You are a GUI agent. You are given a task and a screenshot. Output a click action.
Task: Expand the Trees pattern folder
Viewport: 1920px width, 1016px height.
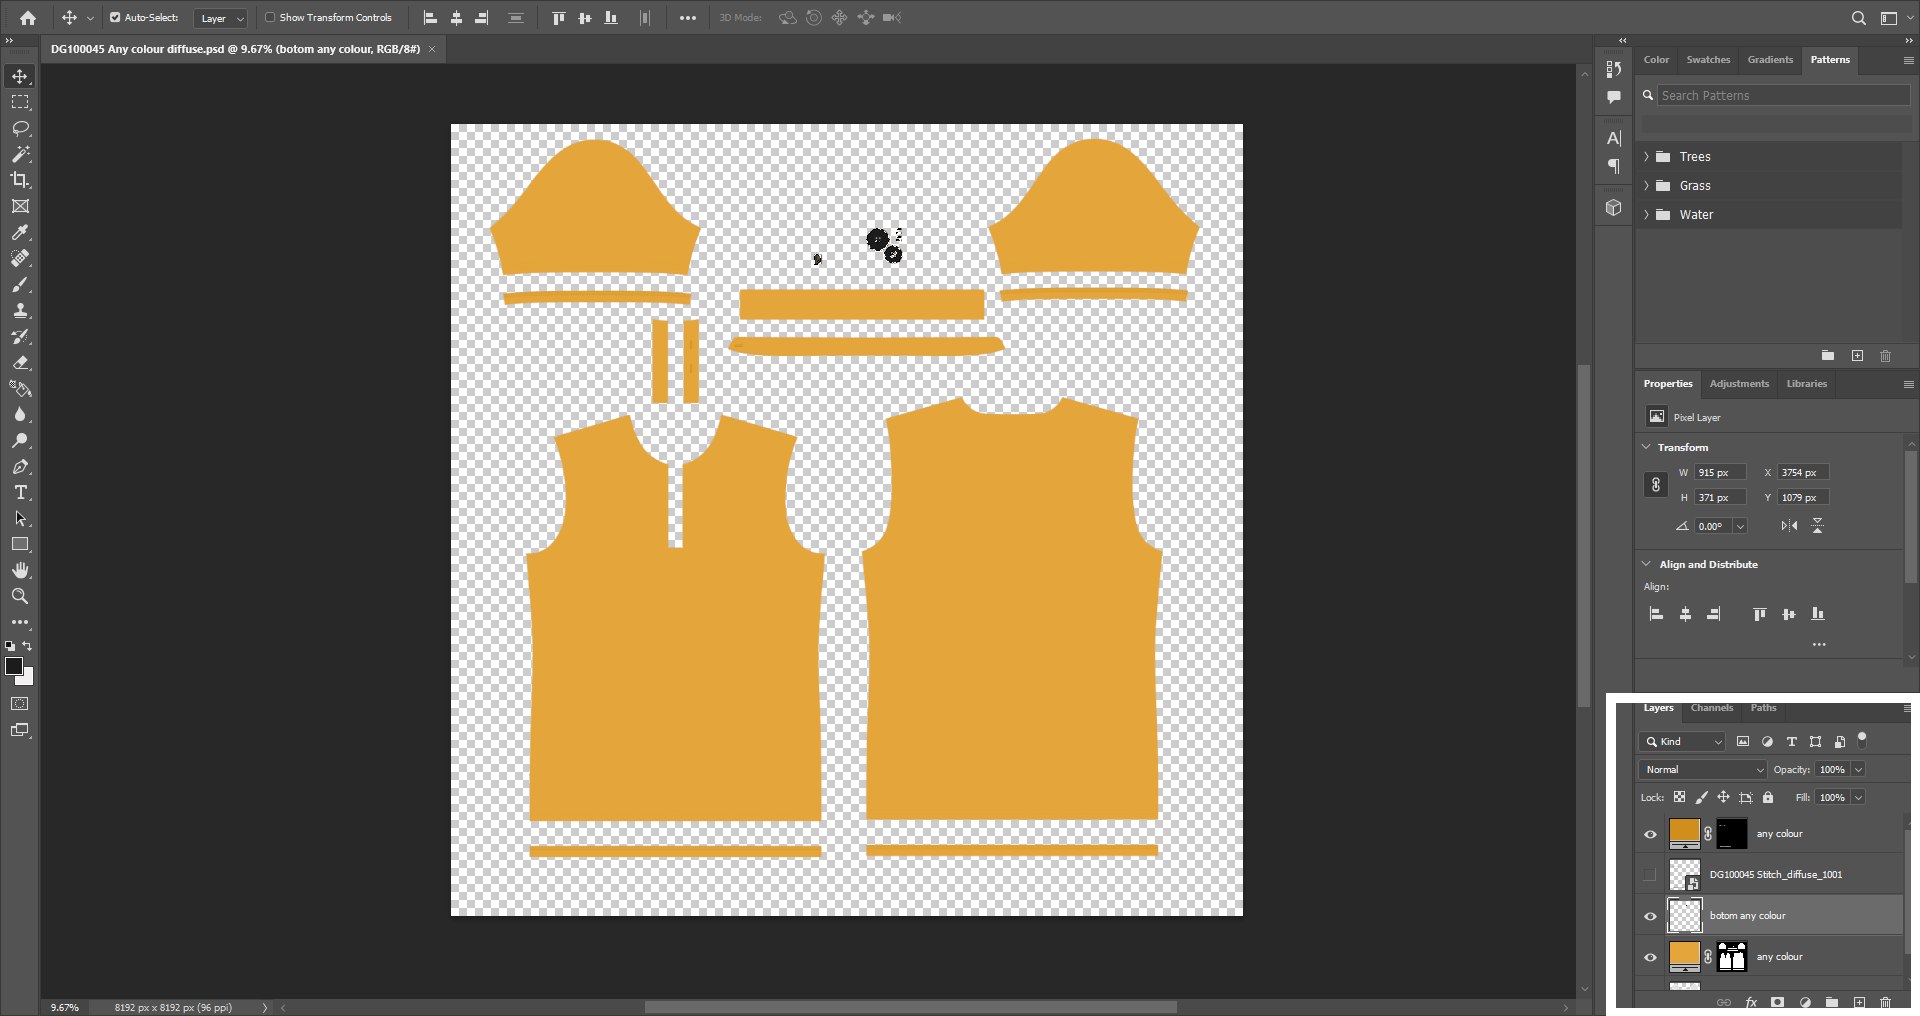(1646, 157)
